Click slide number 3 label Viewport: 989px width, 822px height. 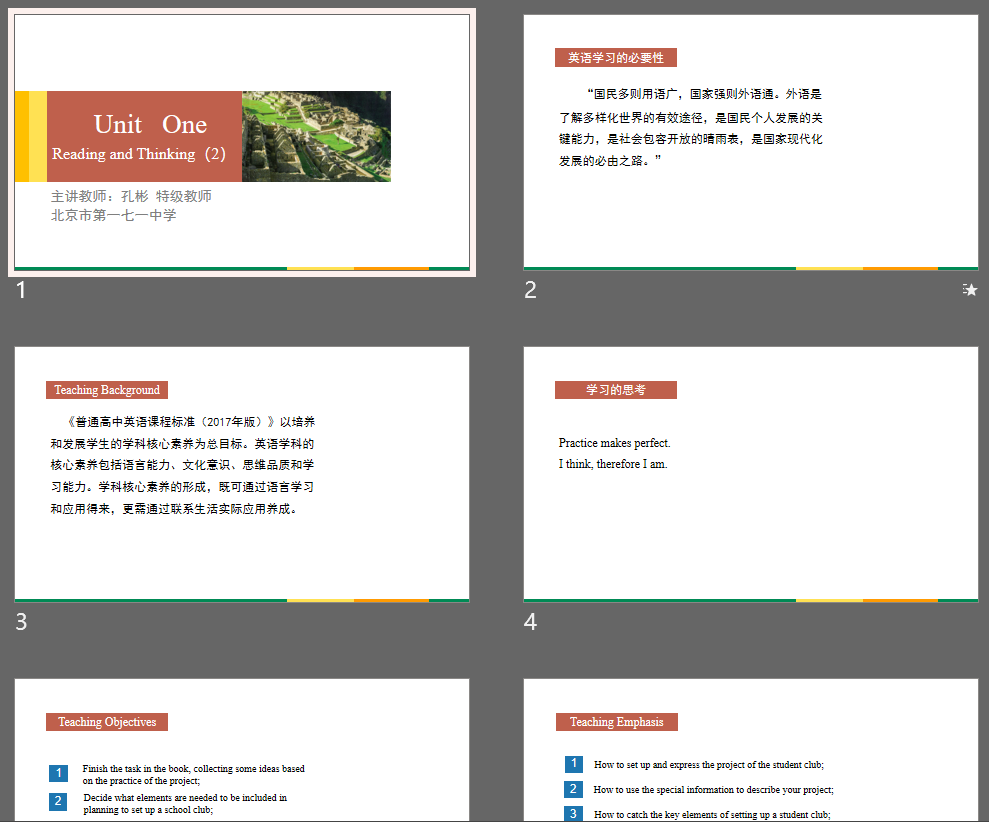22,622
